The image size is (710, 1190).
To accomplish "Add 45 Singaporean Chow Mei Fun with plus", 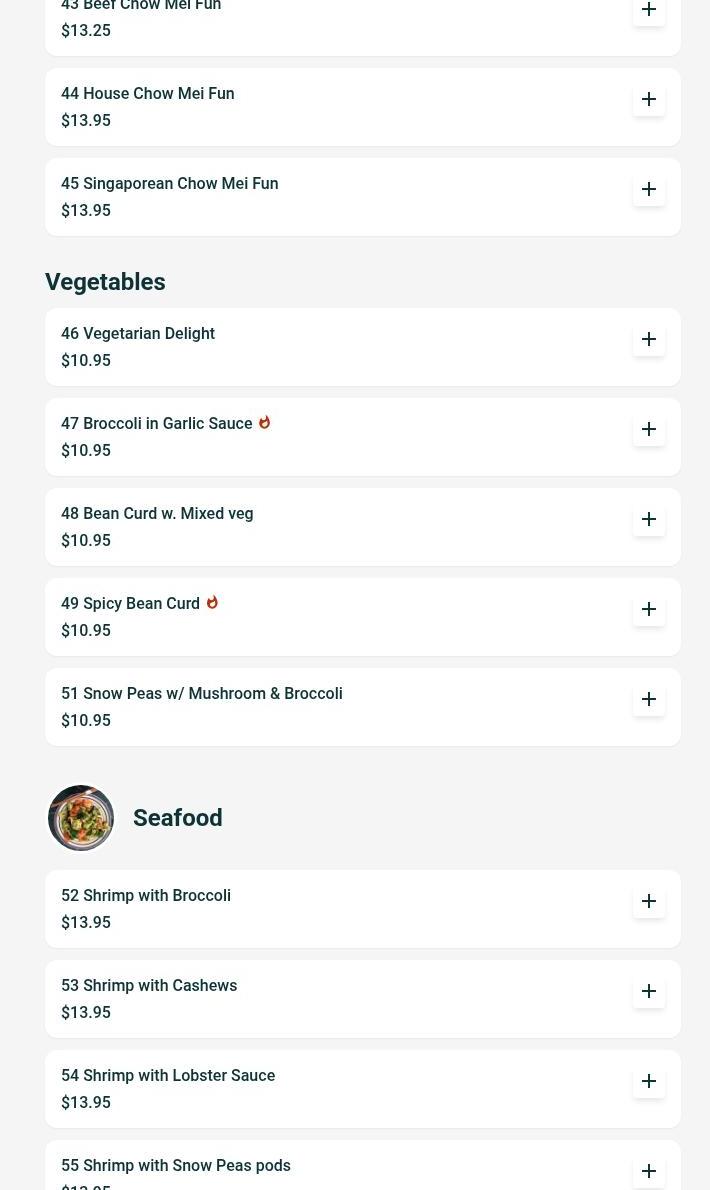I will 649,189.
